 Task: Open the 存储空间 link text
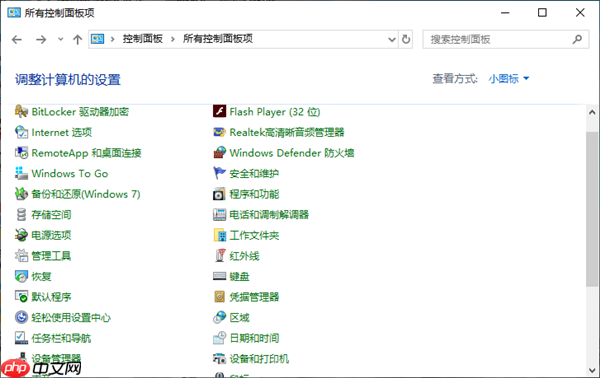[51, 215]
